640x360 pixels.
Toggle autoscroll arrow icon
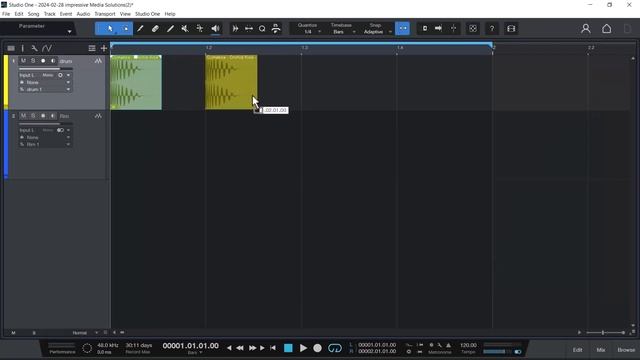tap(438, 28)
